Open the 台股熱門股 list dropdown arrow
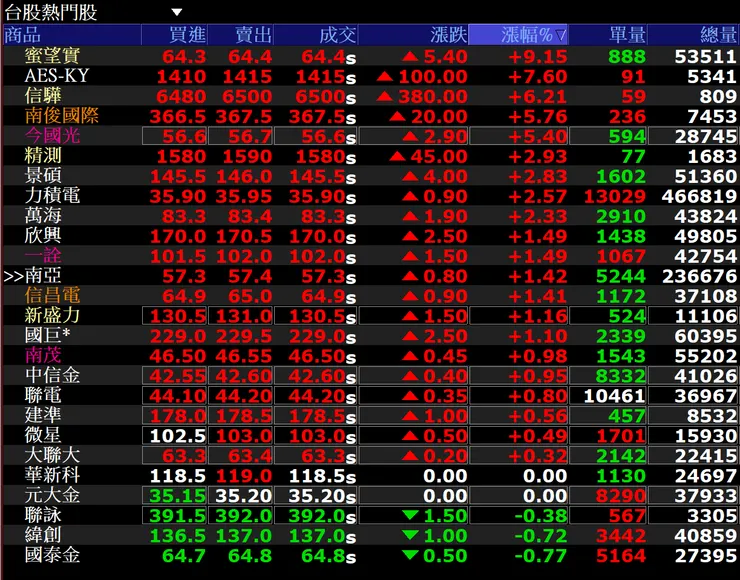740x580 pixels. [x=177, y=12]
